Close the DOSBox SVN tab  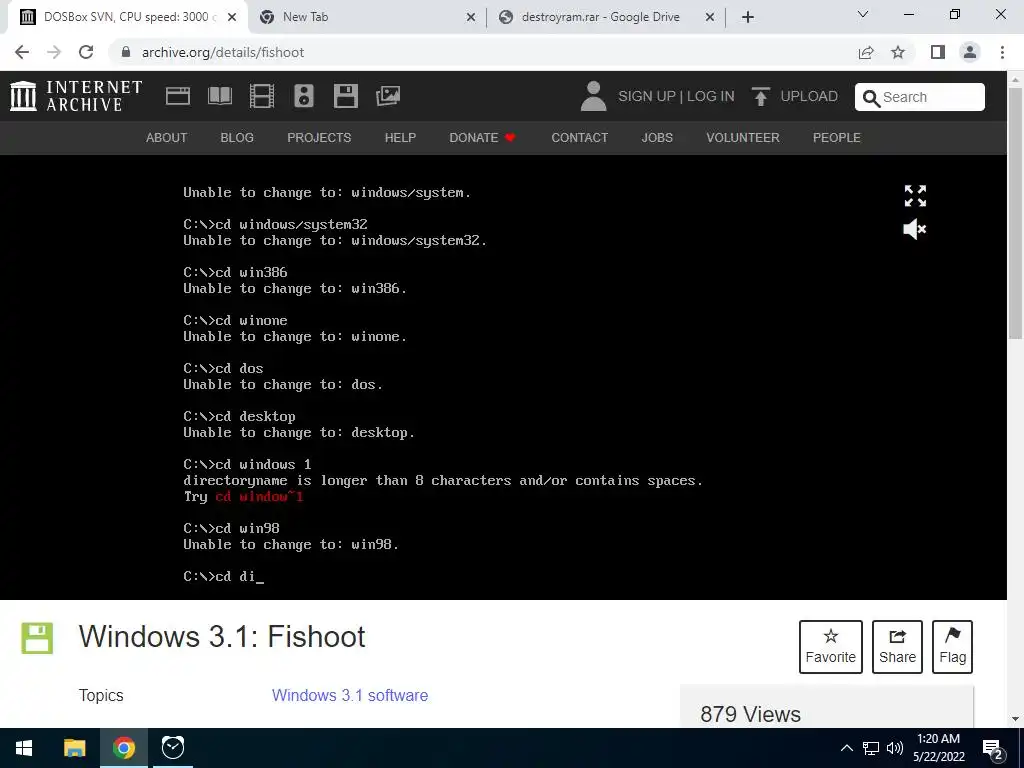pos(232,18)
